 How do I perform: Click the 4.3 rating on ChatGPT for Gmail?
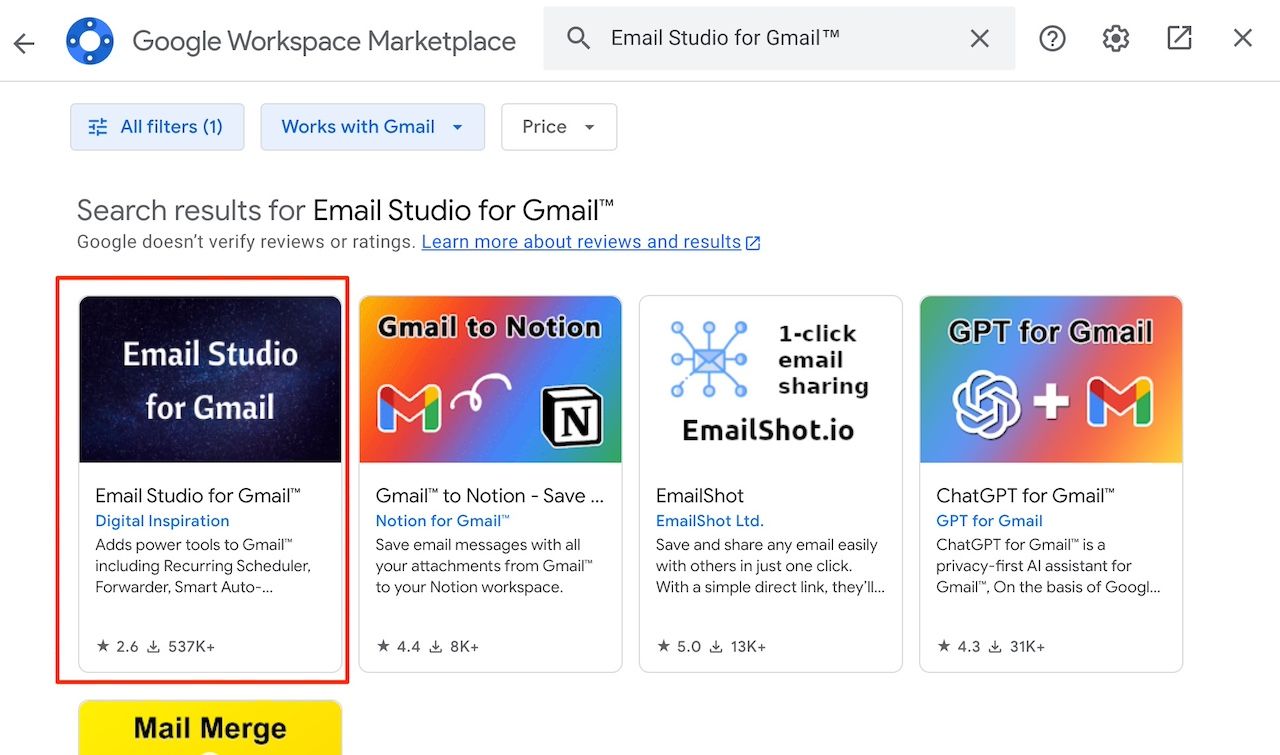(x=959, y=647)
